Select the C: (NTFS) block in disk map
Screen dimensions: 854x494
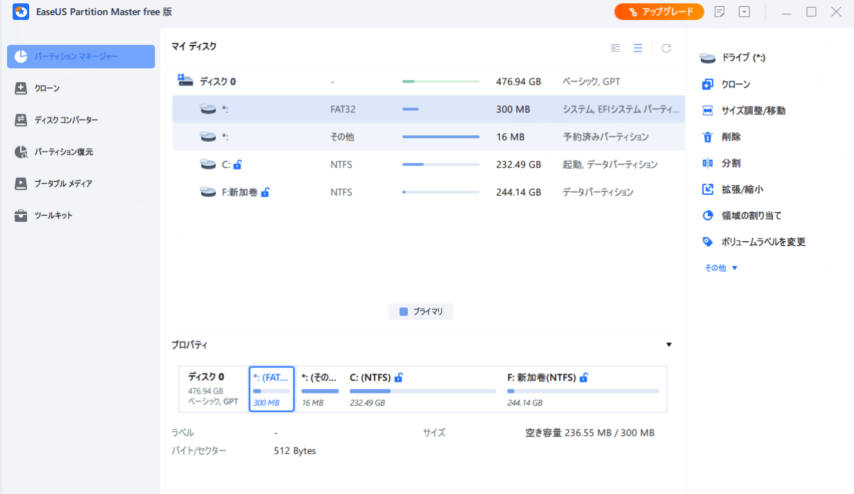pos(423,389)
